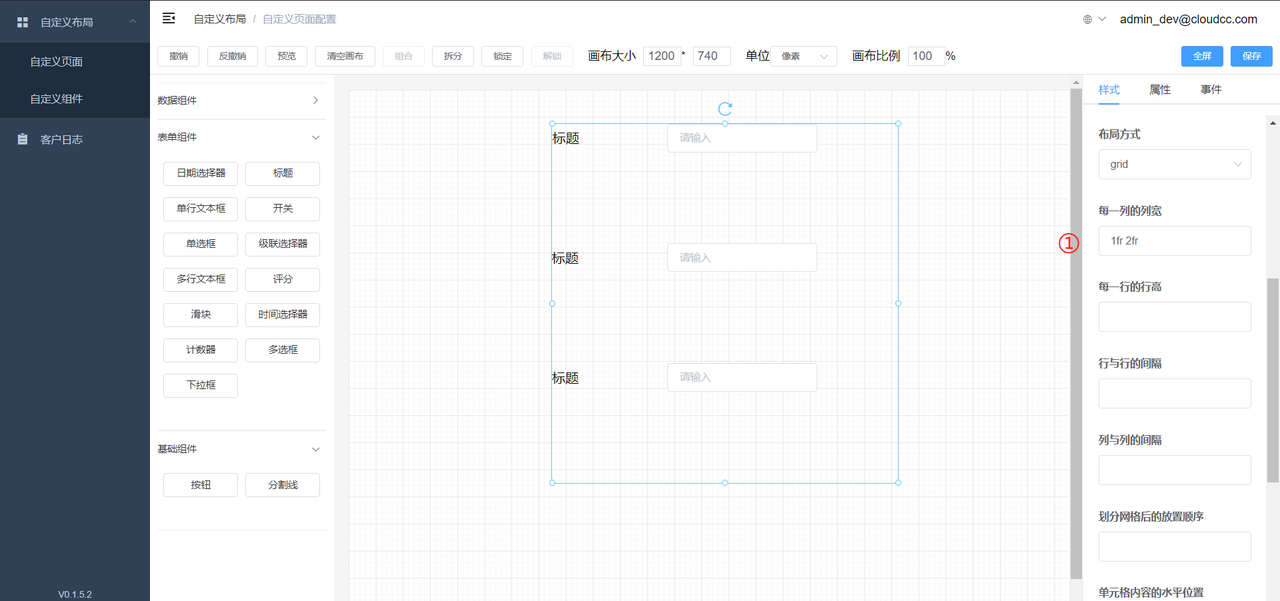The image size is (1280, 601).
Task: Click the 客户日志 clipboard icon in sidebar
Action: 23,140
